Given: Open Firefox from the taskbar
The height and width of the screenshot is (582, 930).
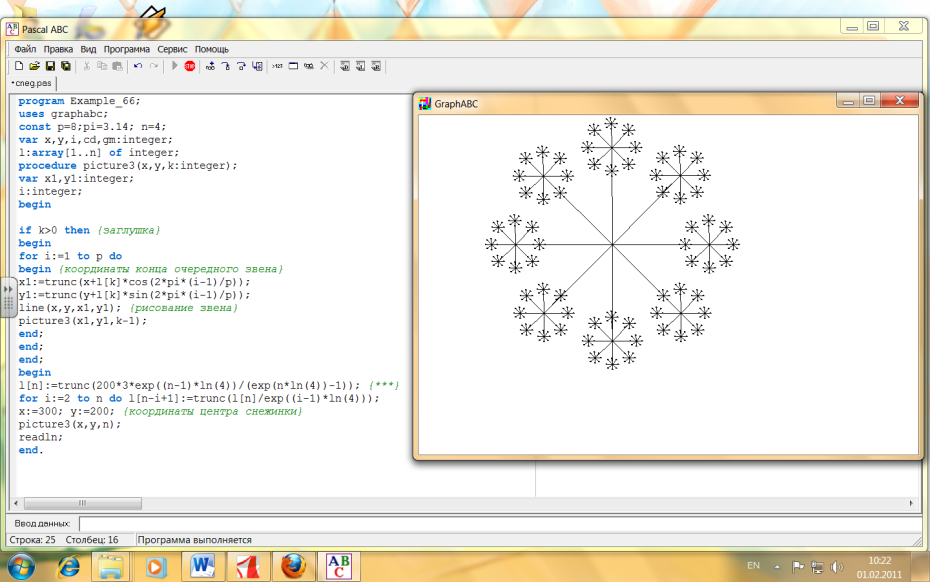Looking at the screenshot, I should pyautogui.click(x=293, y=567).
